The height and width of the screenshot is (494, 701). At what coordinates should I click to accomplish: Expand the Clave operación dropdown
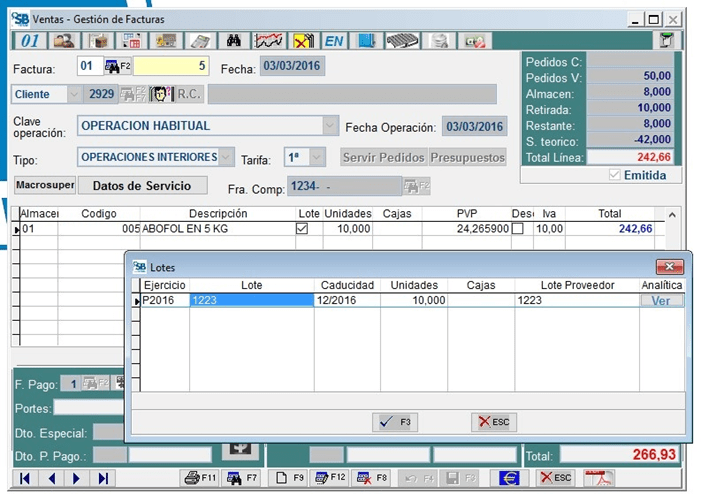[330, 126]
